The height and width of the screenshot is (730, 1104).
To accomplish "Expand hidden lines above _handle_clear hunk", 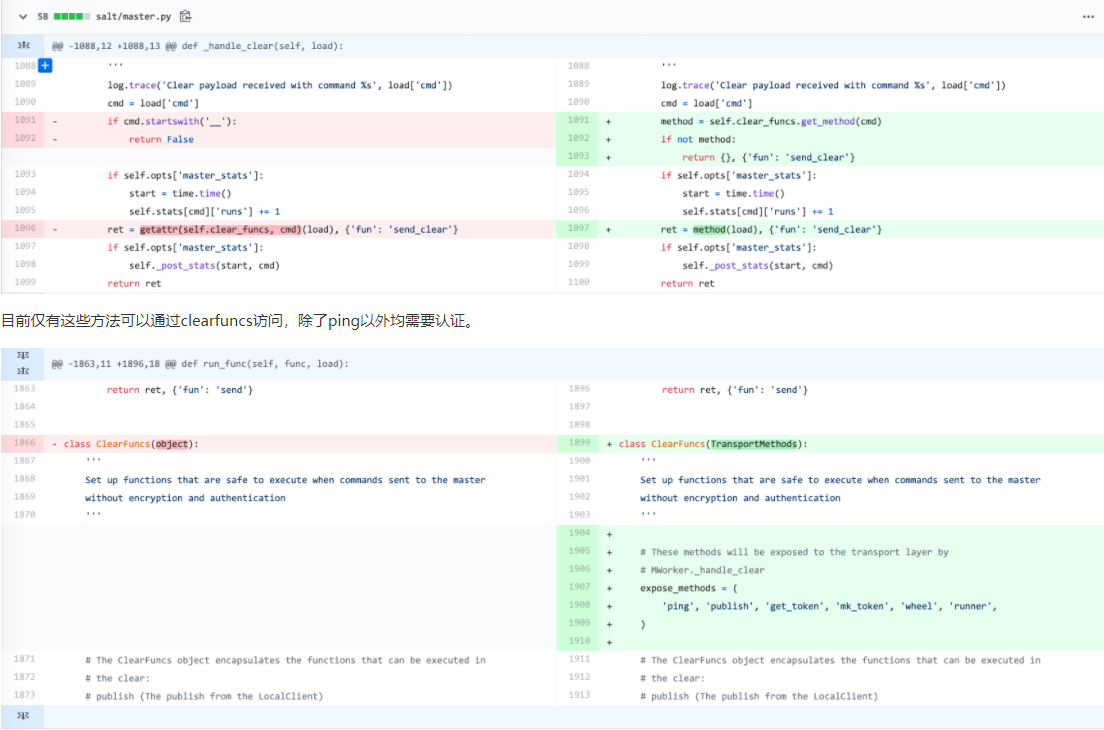I will [25, 46].
